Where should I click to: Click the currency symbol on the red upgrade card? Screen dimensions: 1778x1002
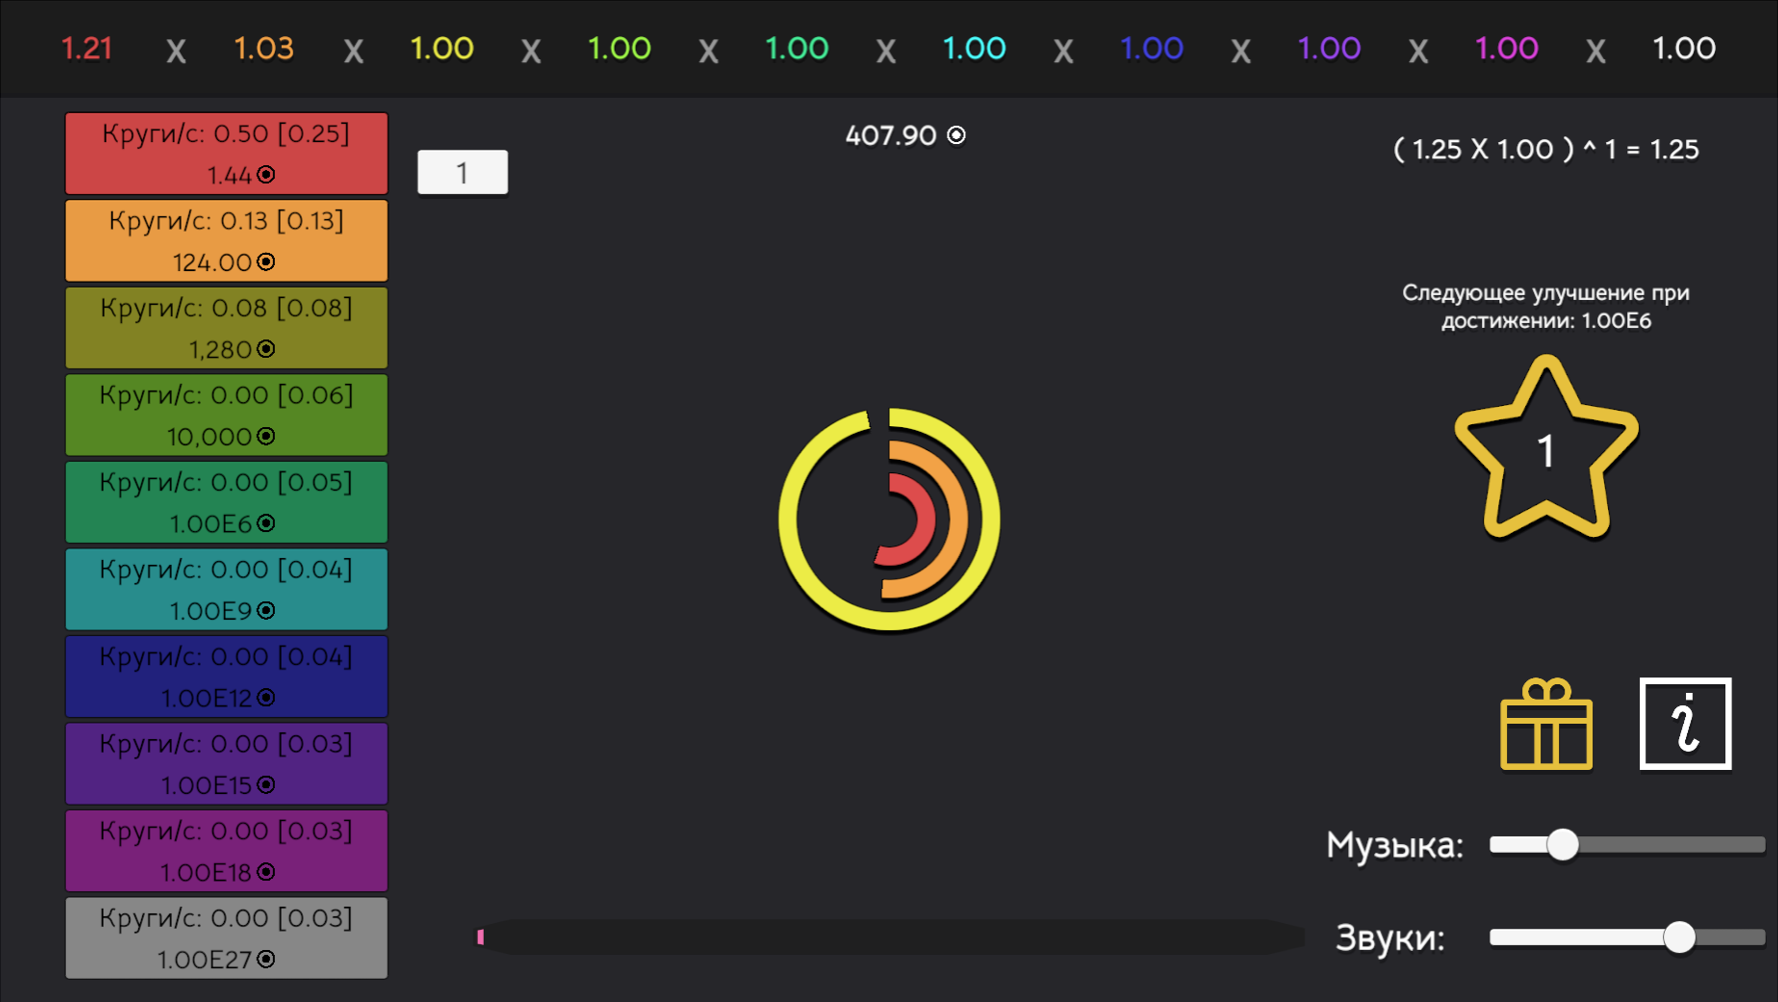point(263,175)
